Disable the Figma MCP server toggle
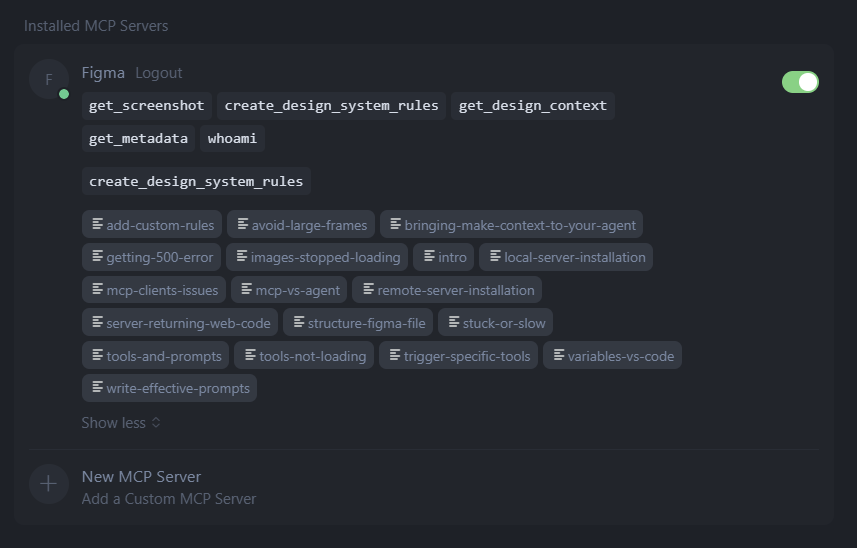The image size is (857, 548). tap(800, 82)
